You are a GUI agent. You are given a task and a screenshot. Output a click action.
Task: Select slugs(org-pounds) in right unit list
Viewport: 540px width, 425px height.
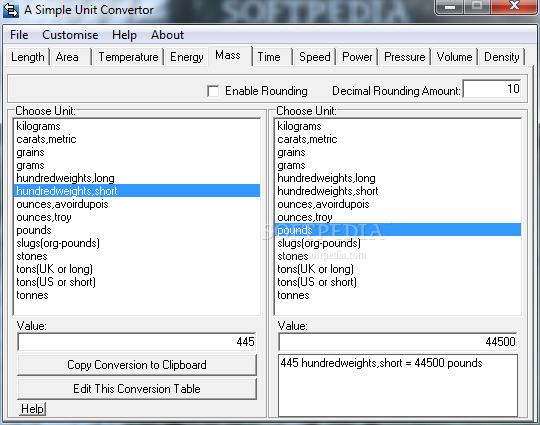click(398, 243)
